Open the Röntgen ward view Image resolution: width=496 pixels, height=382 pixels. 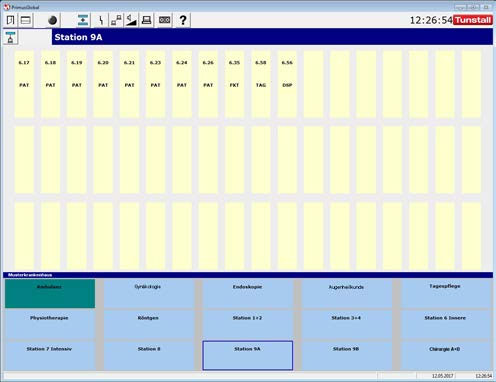click(149, 324)
